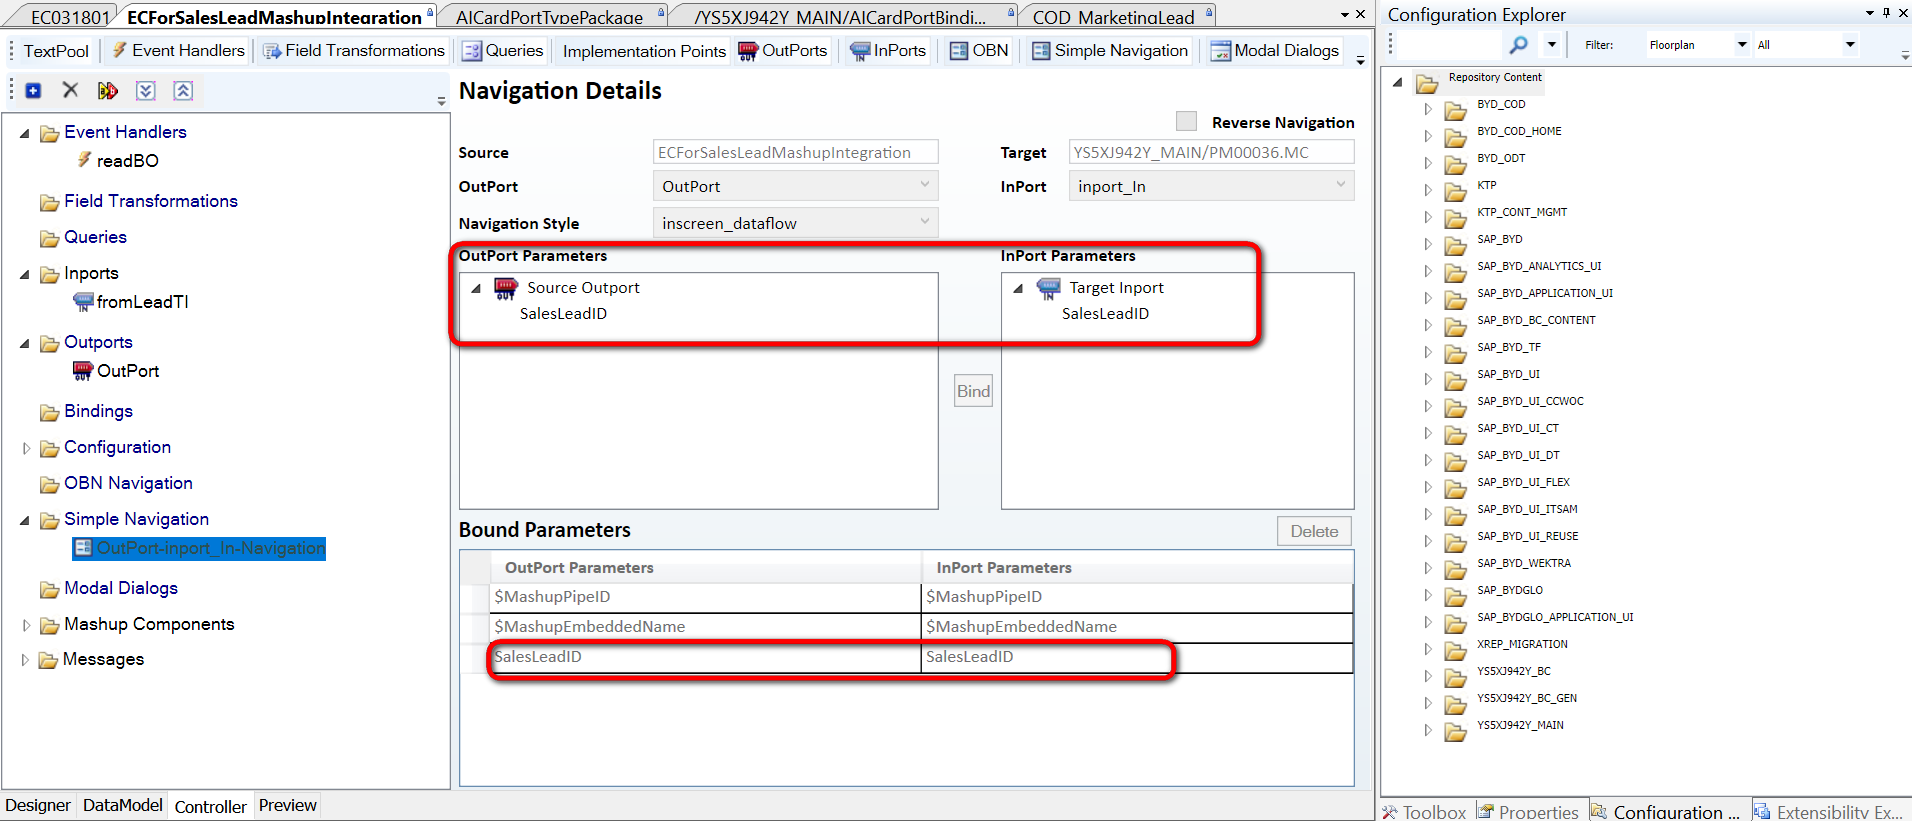Click the search magnifier in Configuration Explorer
1912x821 pixels.
1518,45
